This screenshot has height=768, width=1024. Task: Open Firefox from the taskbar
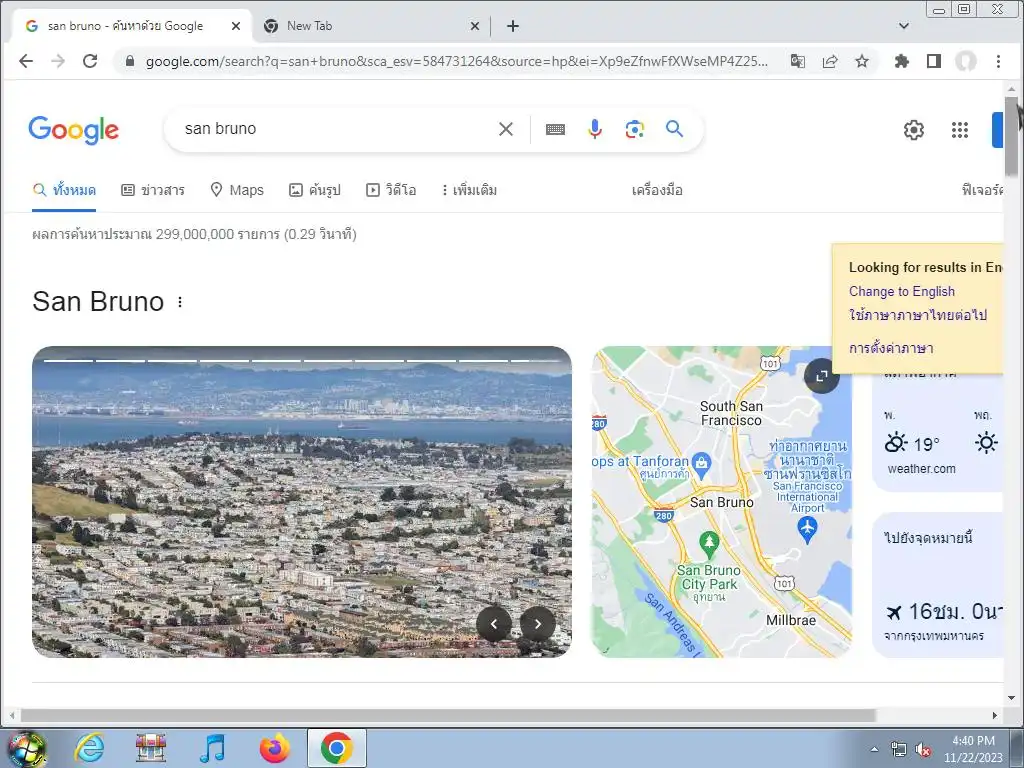coord(274,748)
